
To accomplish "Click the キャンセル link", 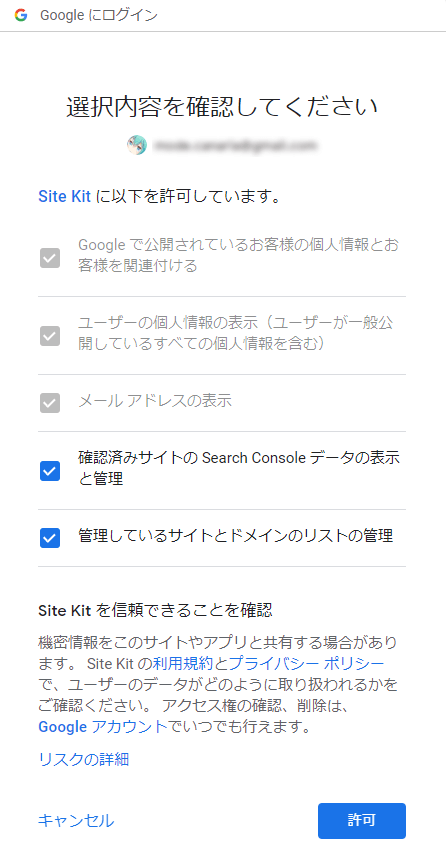I will [x=76, y=821].
